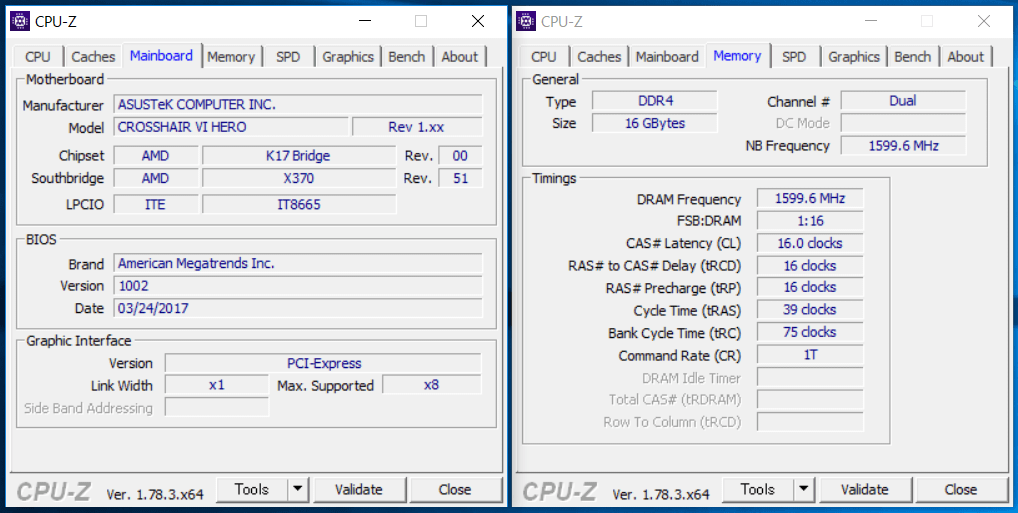The height and width of the screenshot is (513, 1018).
Task: Click Southbridge AMD vendor field
Action: point(156,178)
